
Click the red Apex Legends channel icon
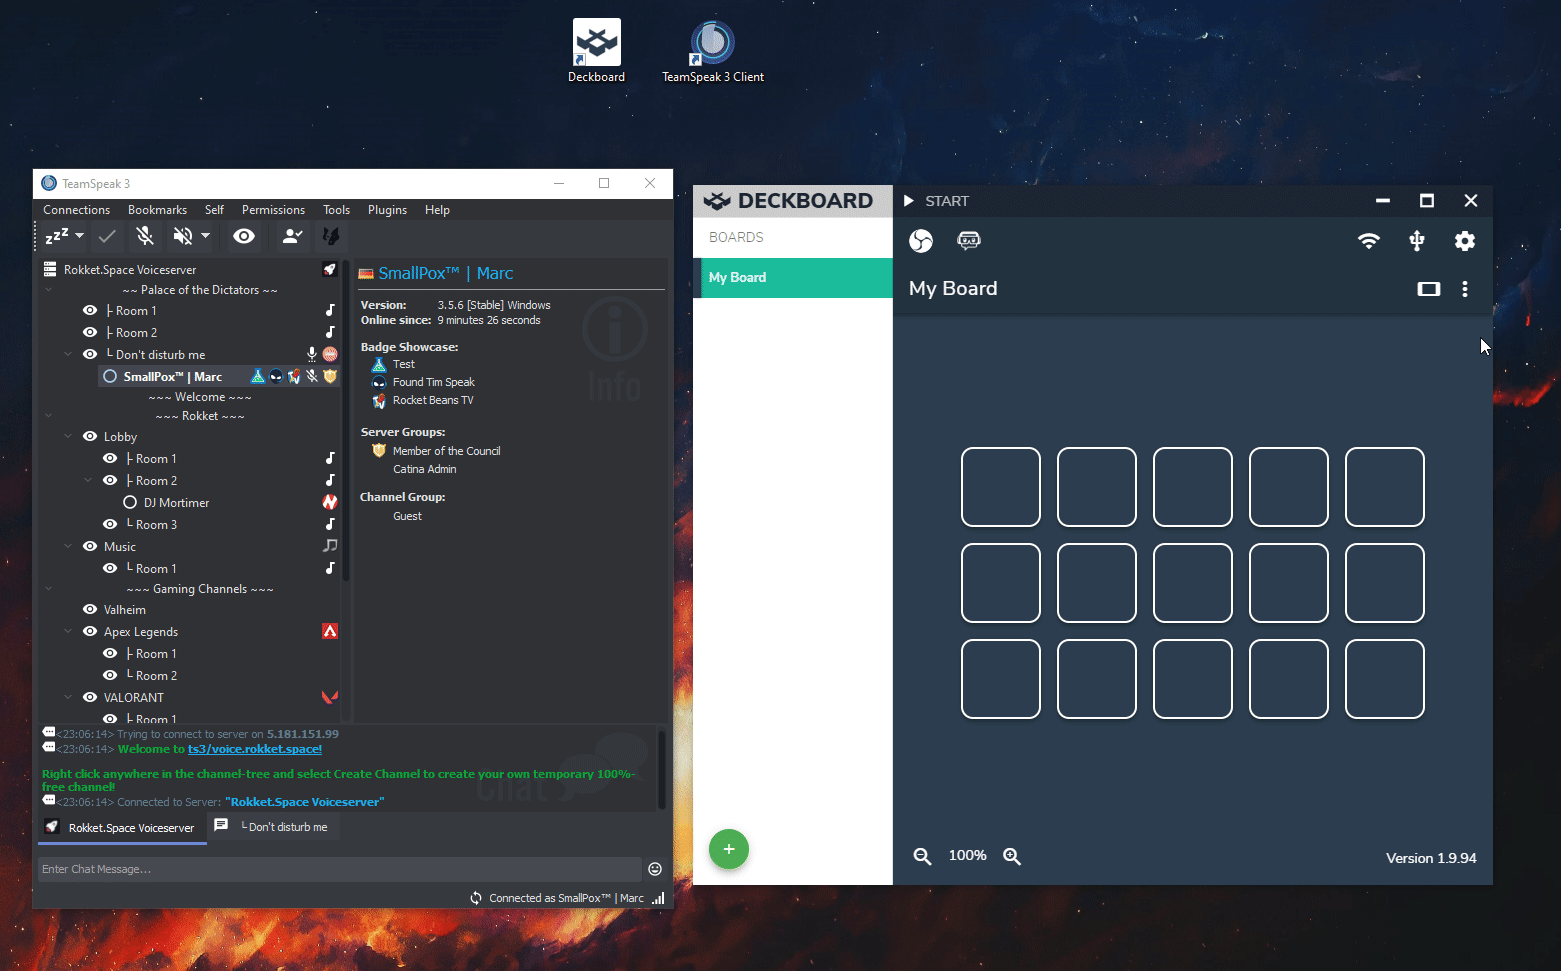pyautogui.click(x=330, y=631)
